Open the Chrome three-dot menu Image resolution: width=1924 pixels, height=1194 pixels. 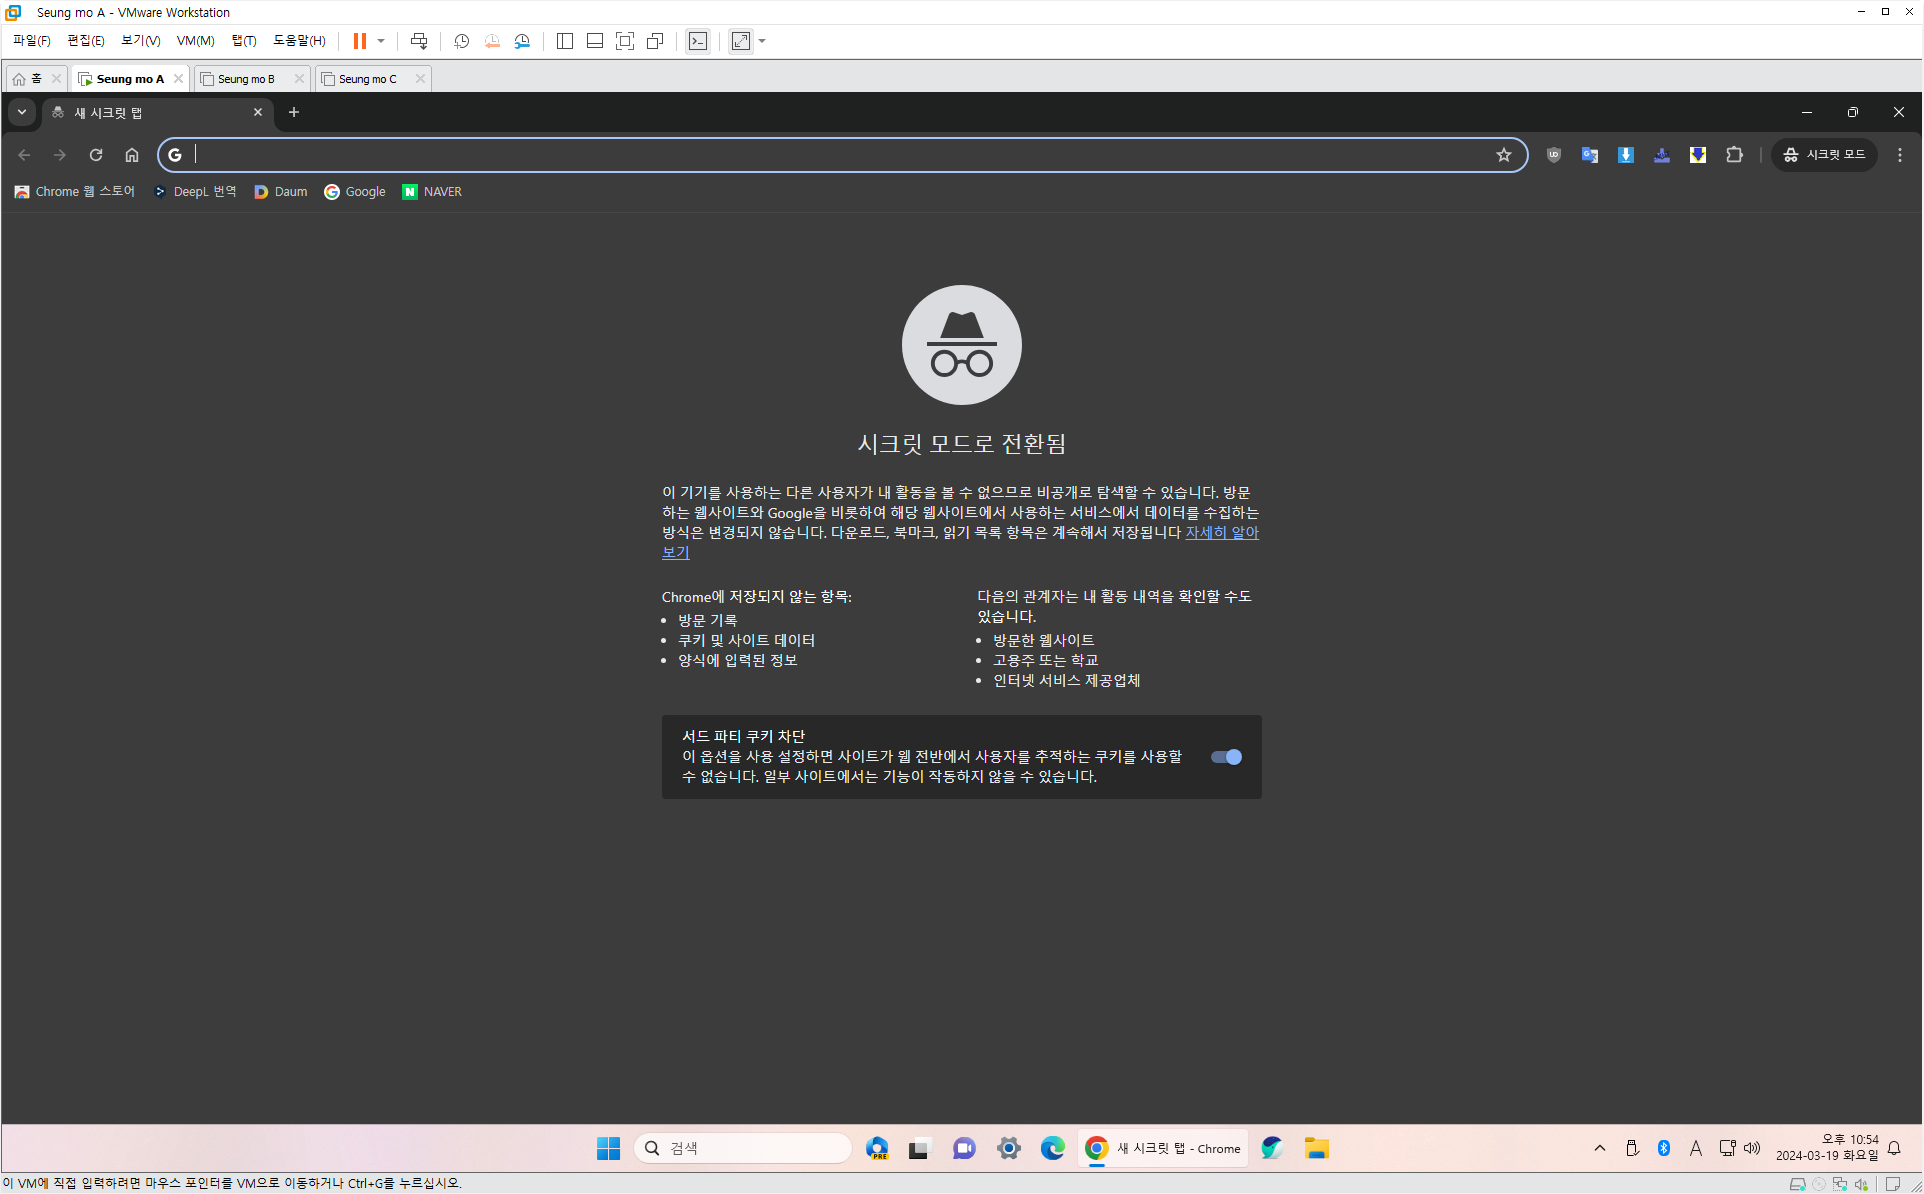coord(1900,155)
